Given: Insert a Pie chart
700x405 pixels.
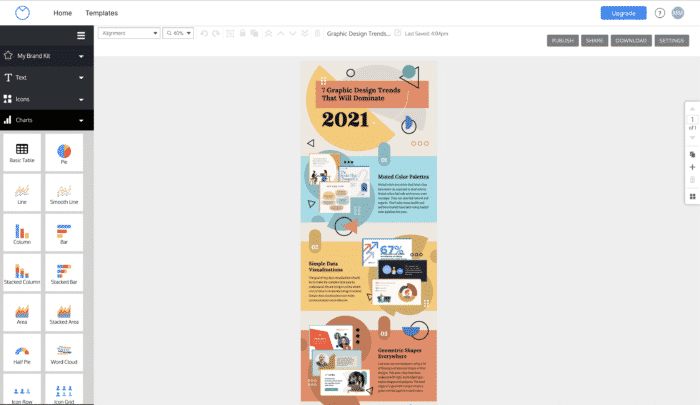Looking at the screenshot, I should click(x=64, y=153).
